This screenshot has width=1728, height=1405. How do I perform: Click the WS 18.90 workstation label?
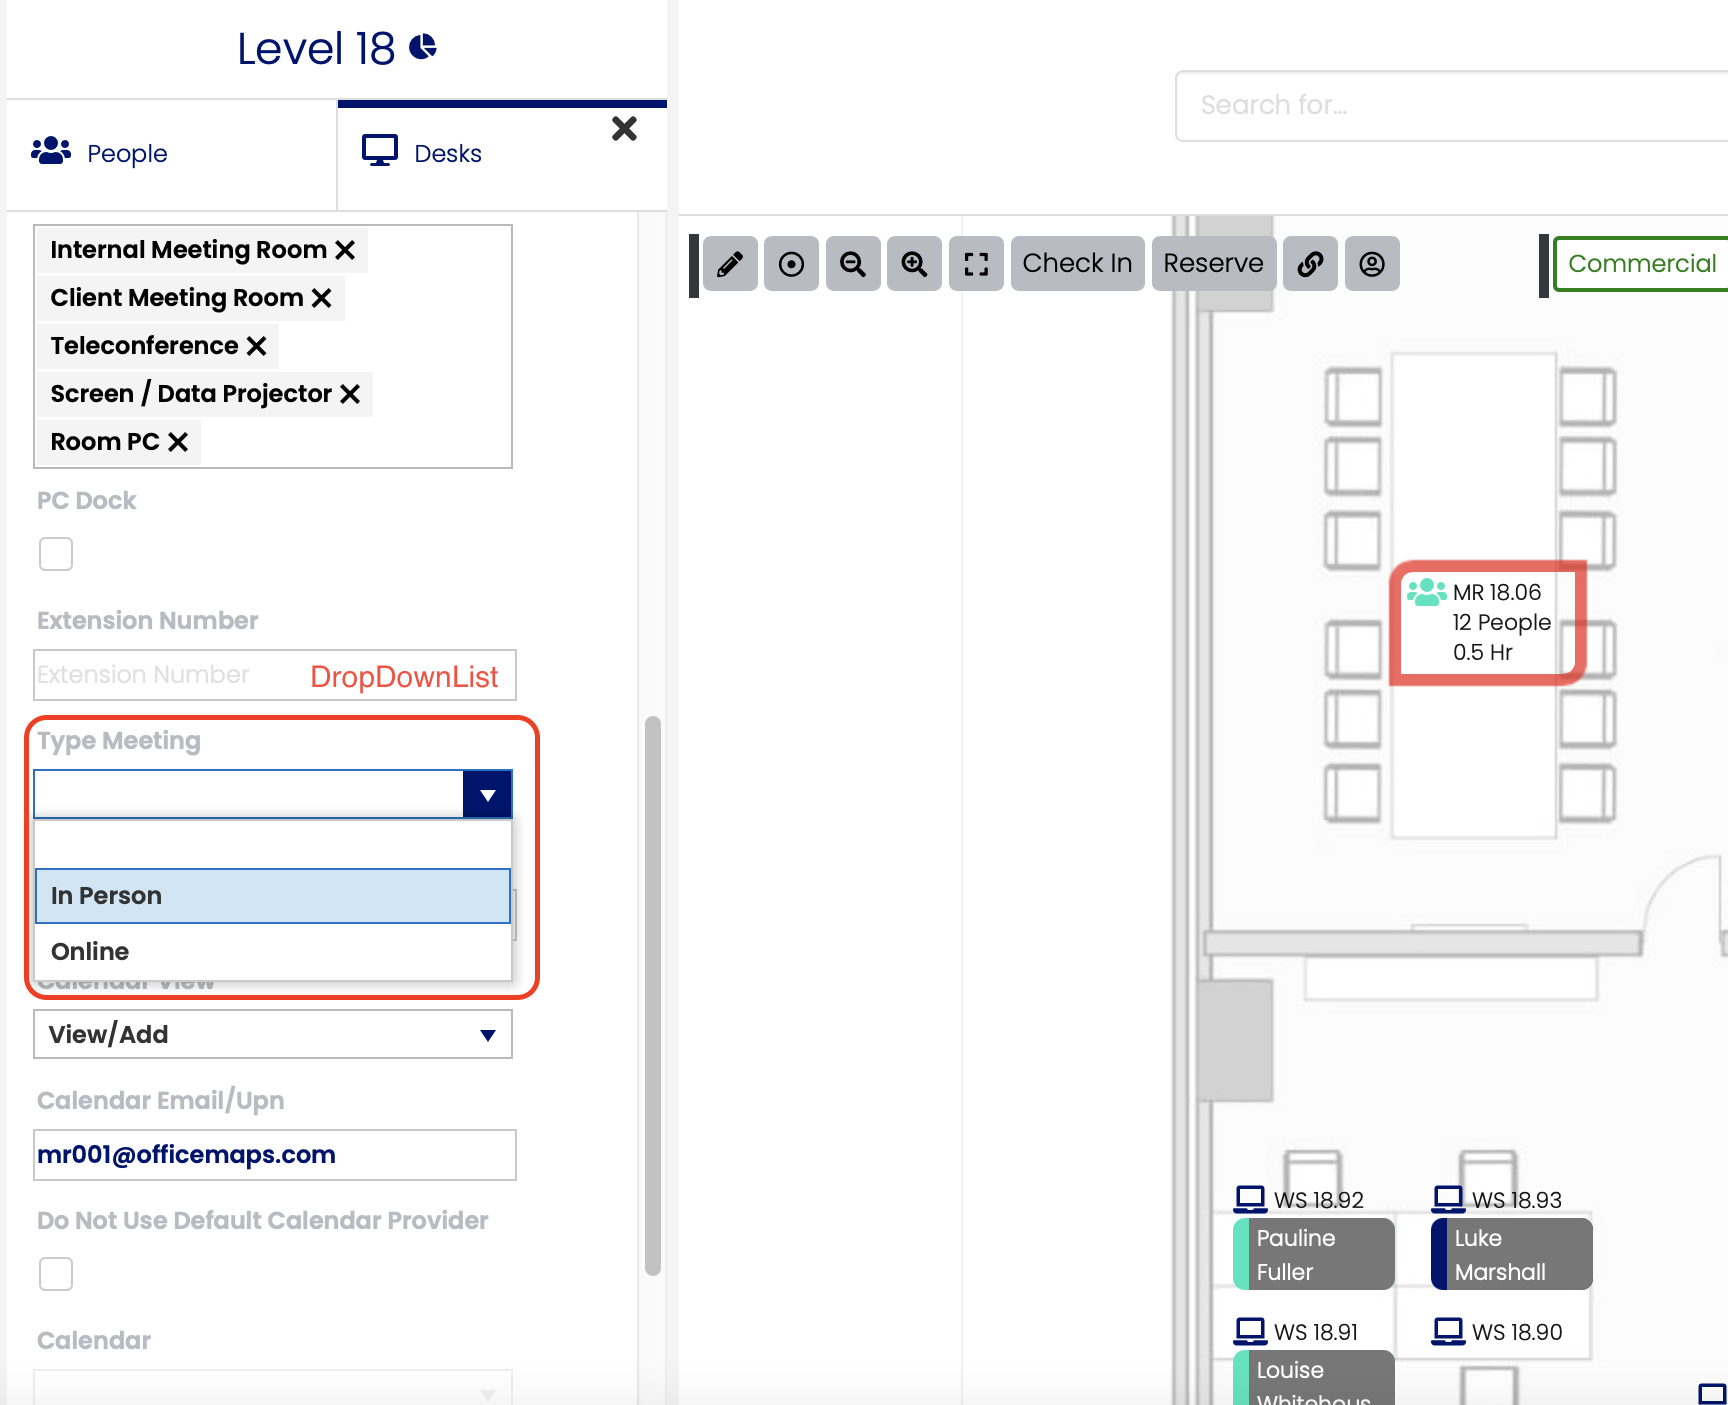click(x=1517, y=1332)
